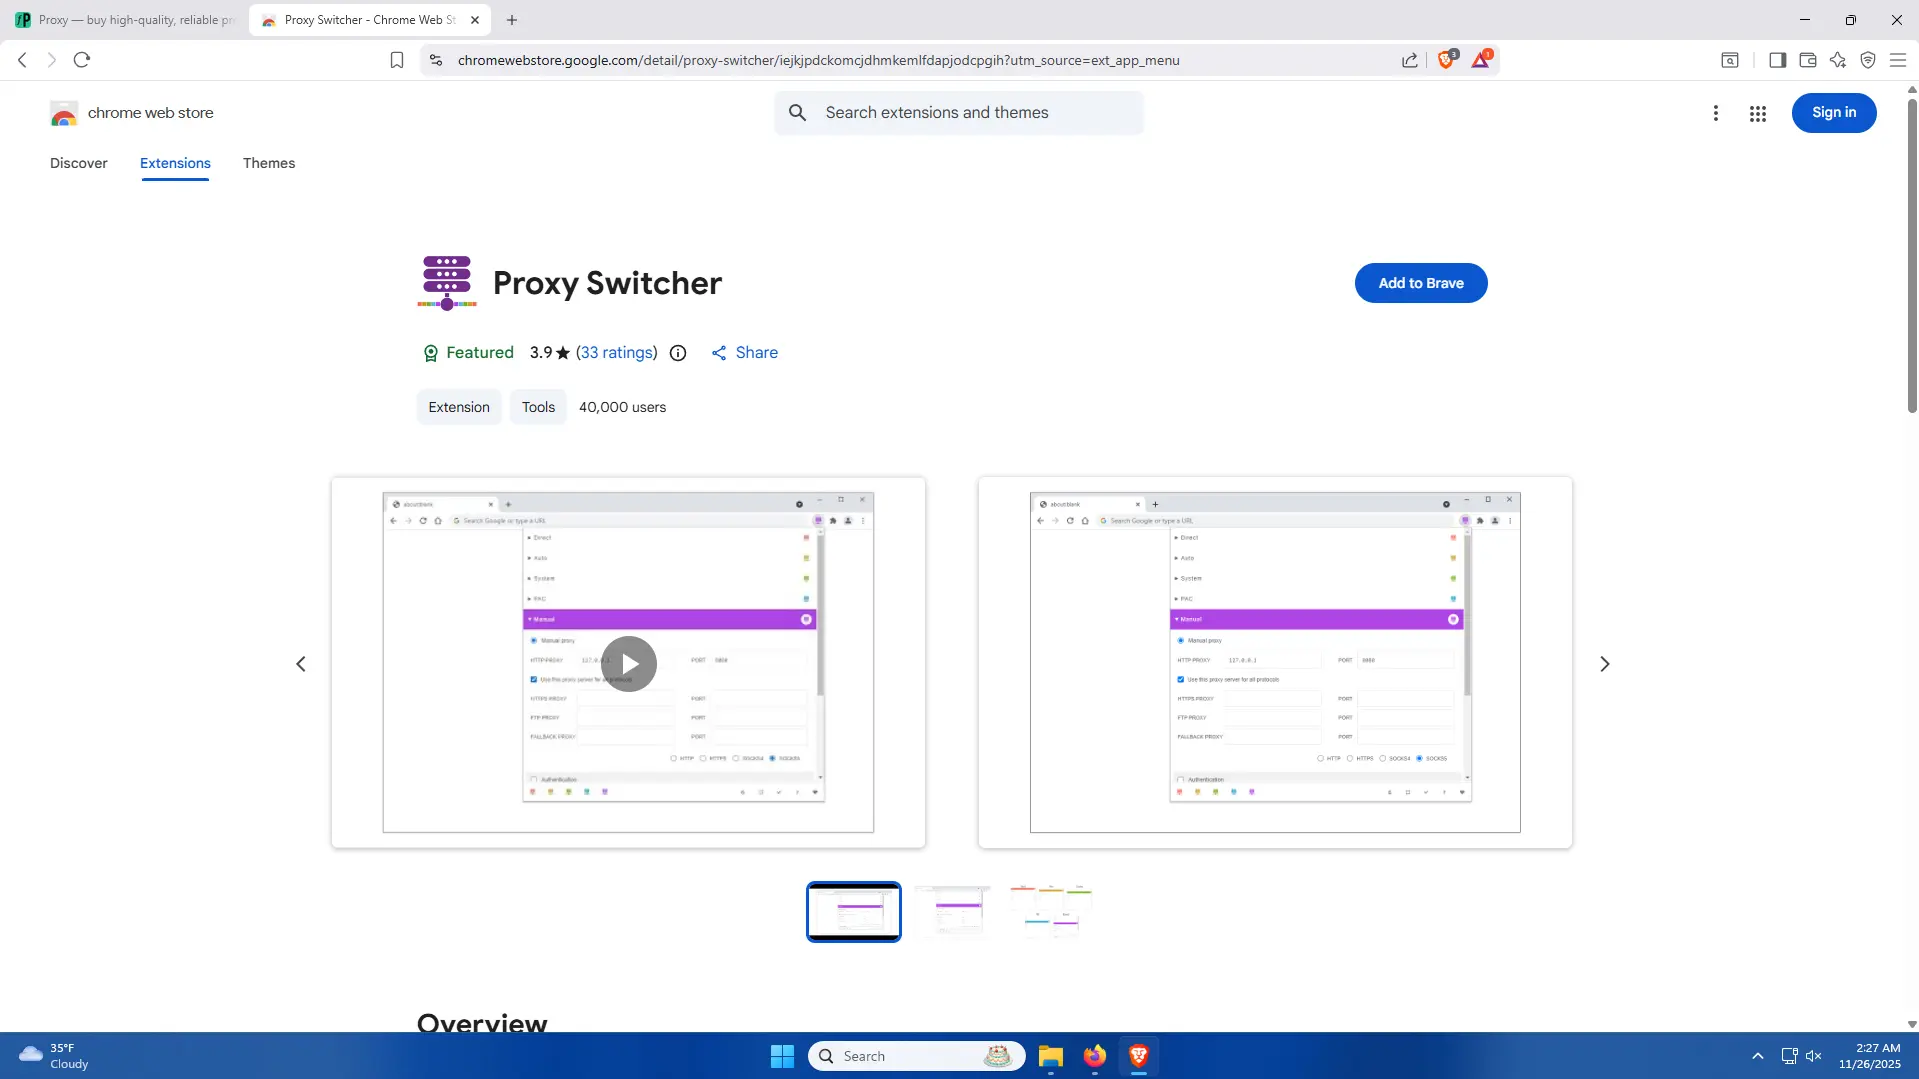Sign in to Chrome Web Store

tap(1833, 113)
